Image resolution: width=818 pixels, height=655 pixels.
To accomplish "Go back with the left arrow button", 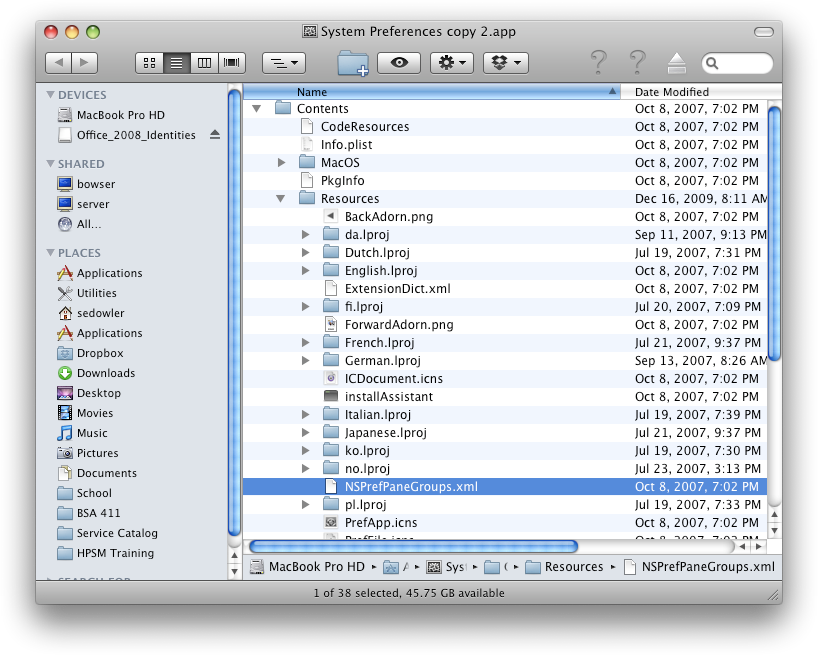I will [x=58, y=63].
